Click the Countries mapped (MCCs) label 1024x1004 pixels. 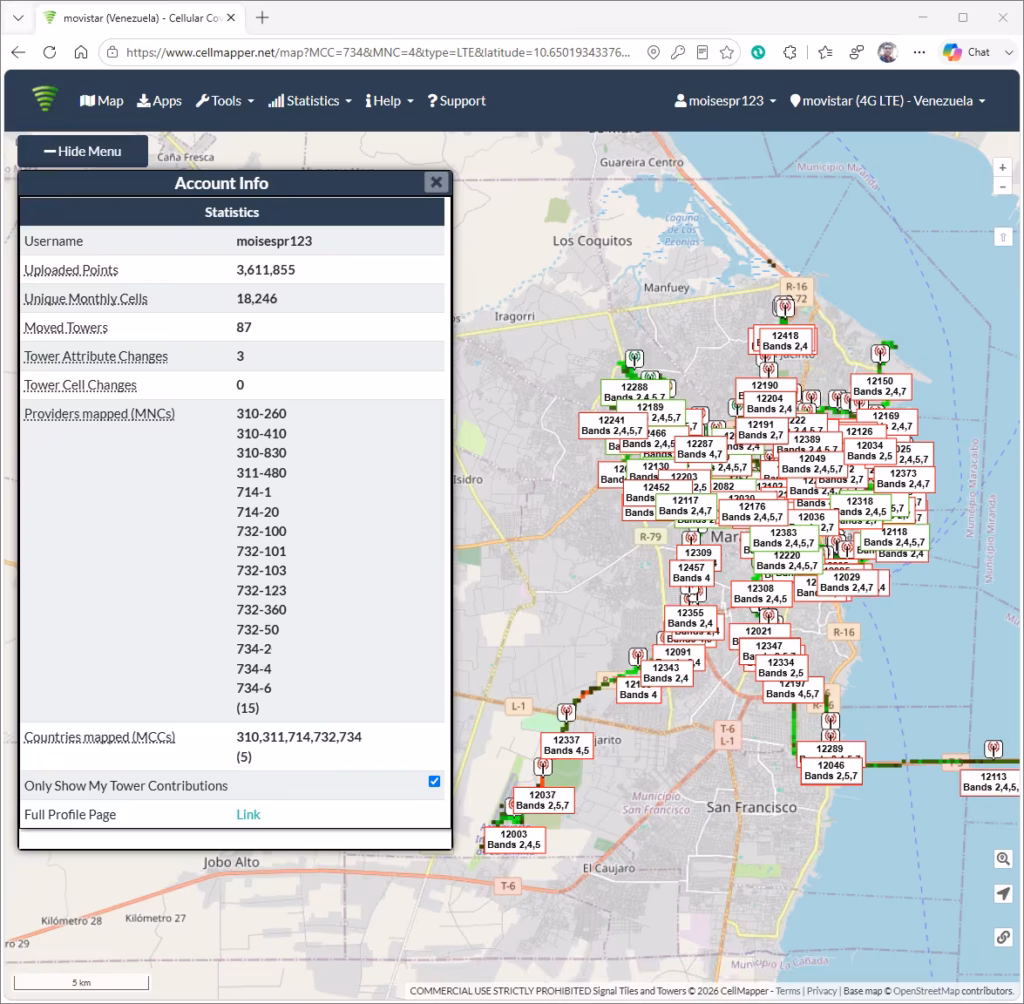[99, 737]
